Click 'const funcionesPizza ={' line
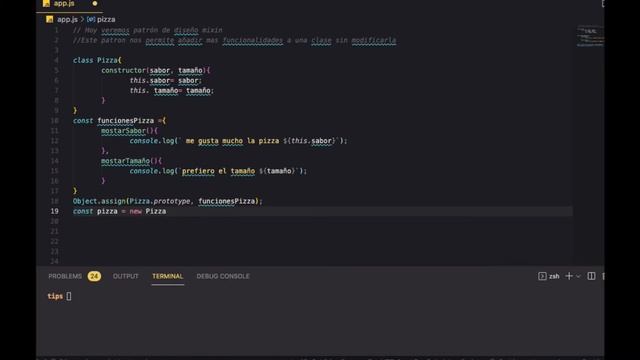Viewport: 640px width, 360px height. [x=119, y=121]
